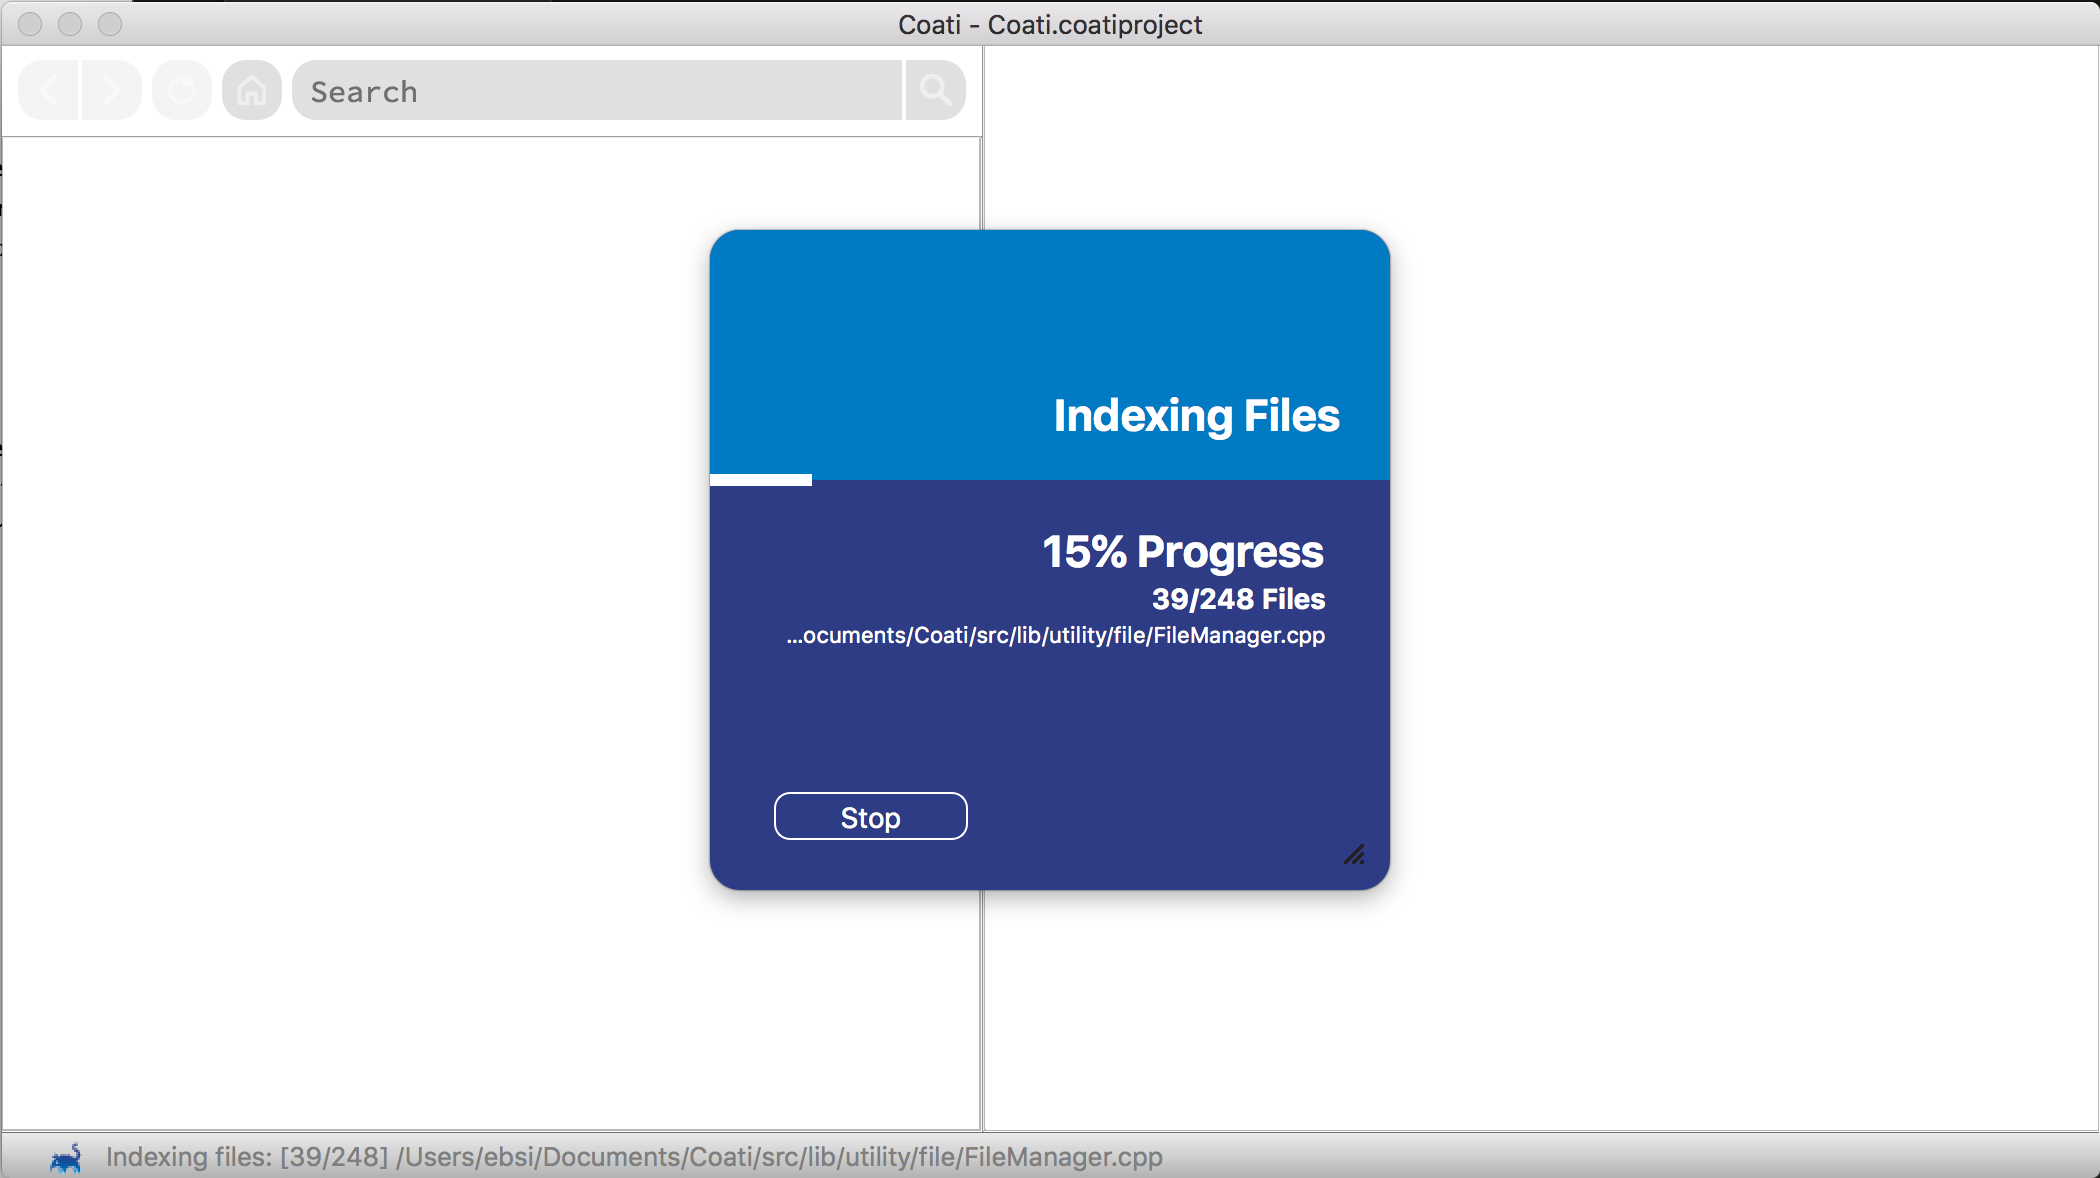The image size is (2100, 1178).
Task: Maximize the Coati window
Action: click(110, 24)
